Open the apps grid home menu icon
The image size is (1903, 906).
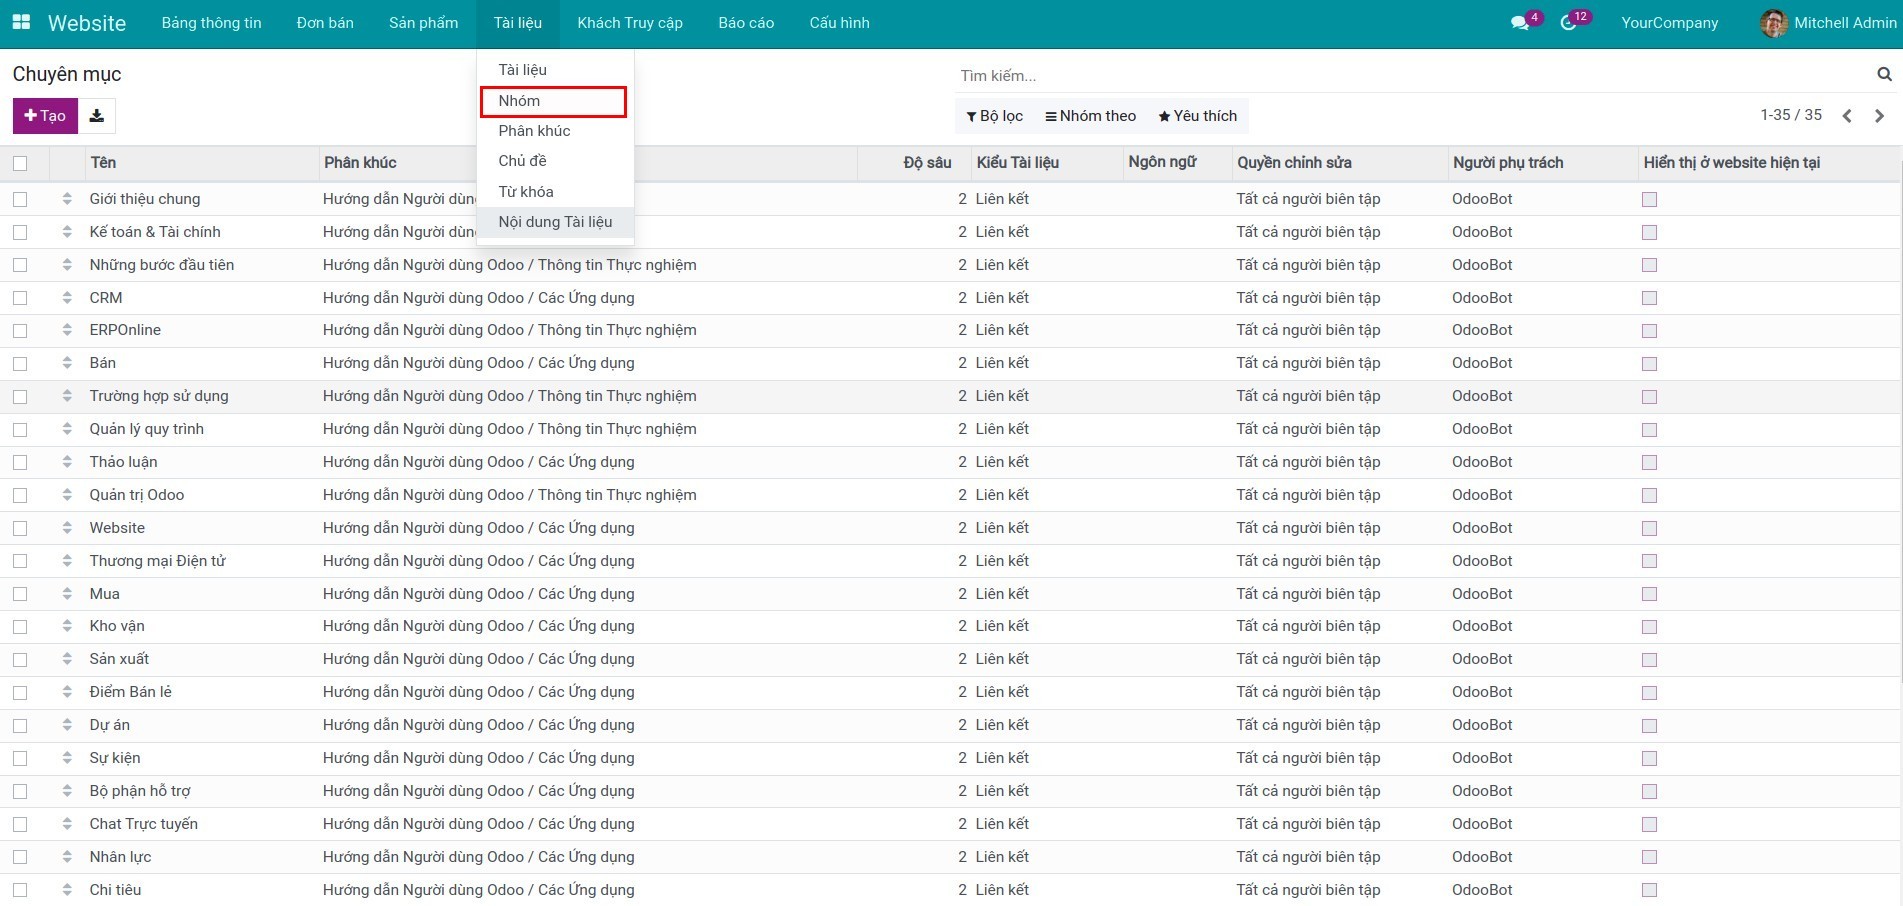(x=21, y=22)
